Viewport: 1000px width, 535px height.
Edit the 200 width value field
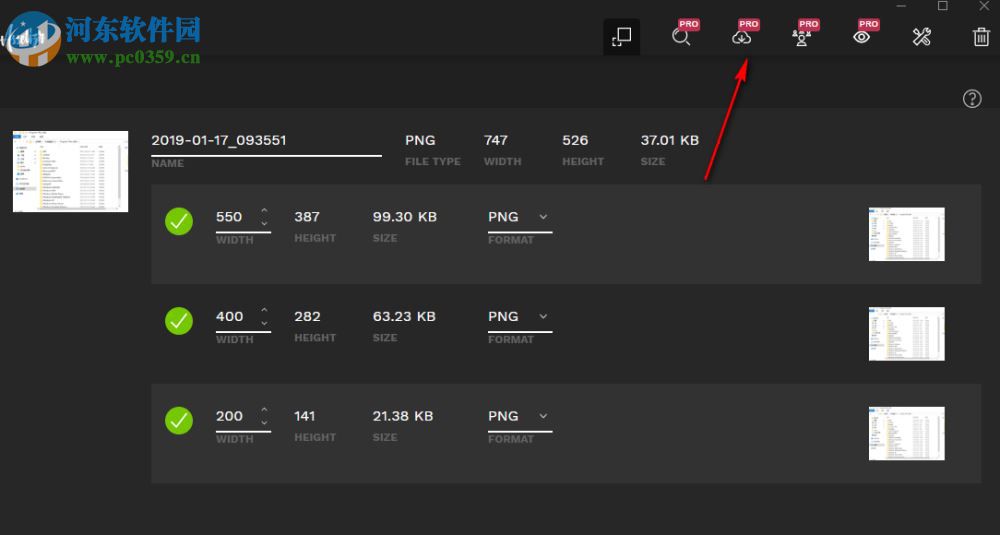tap(229, 416)
